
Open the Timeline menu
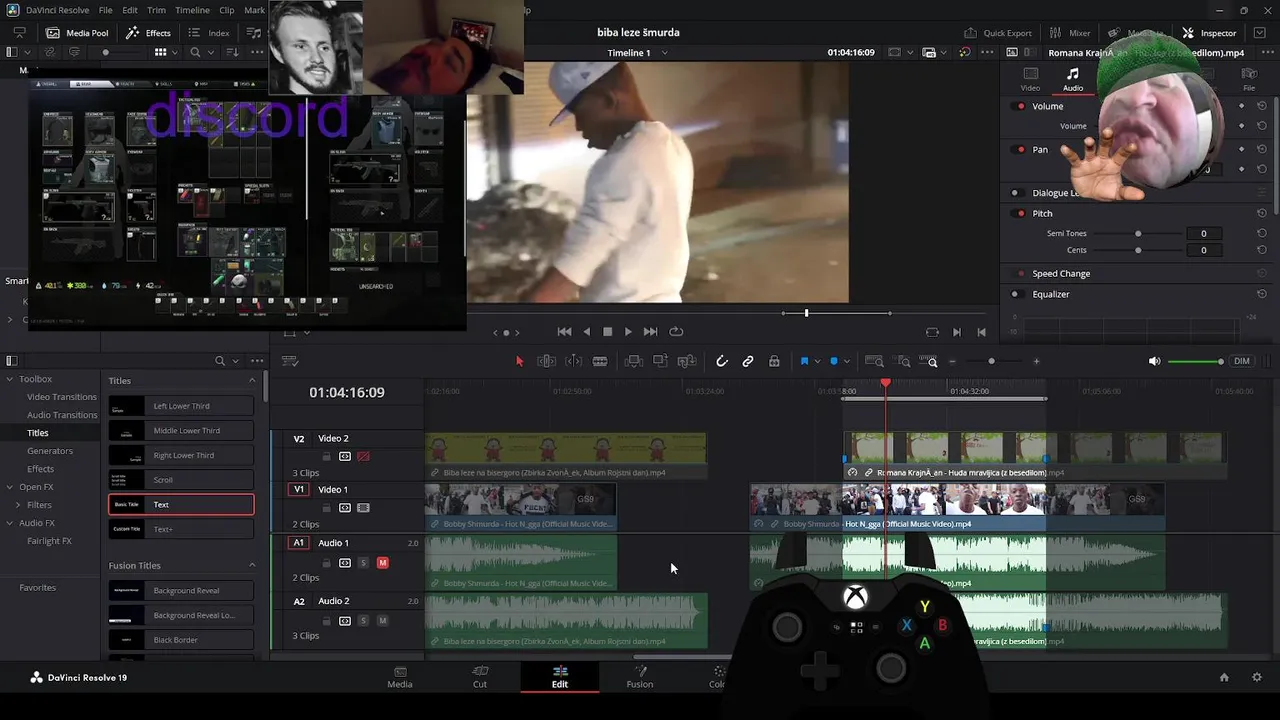[x=192, y=10]
